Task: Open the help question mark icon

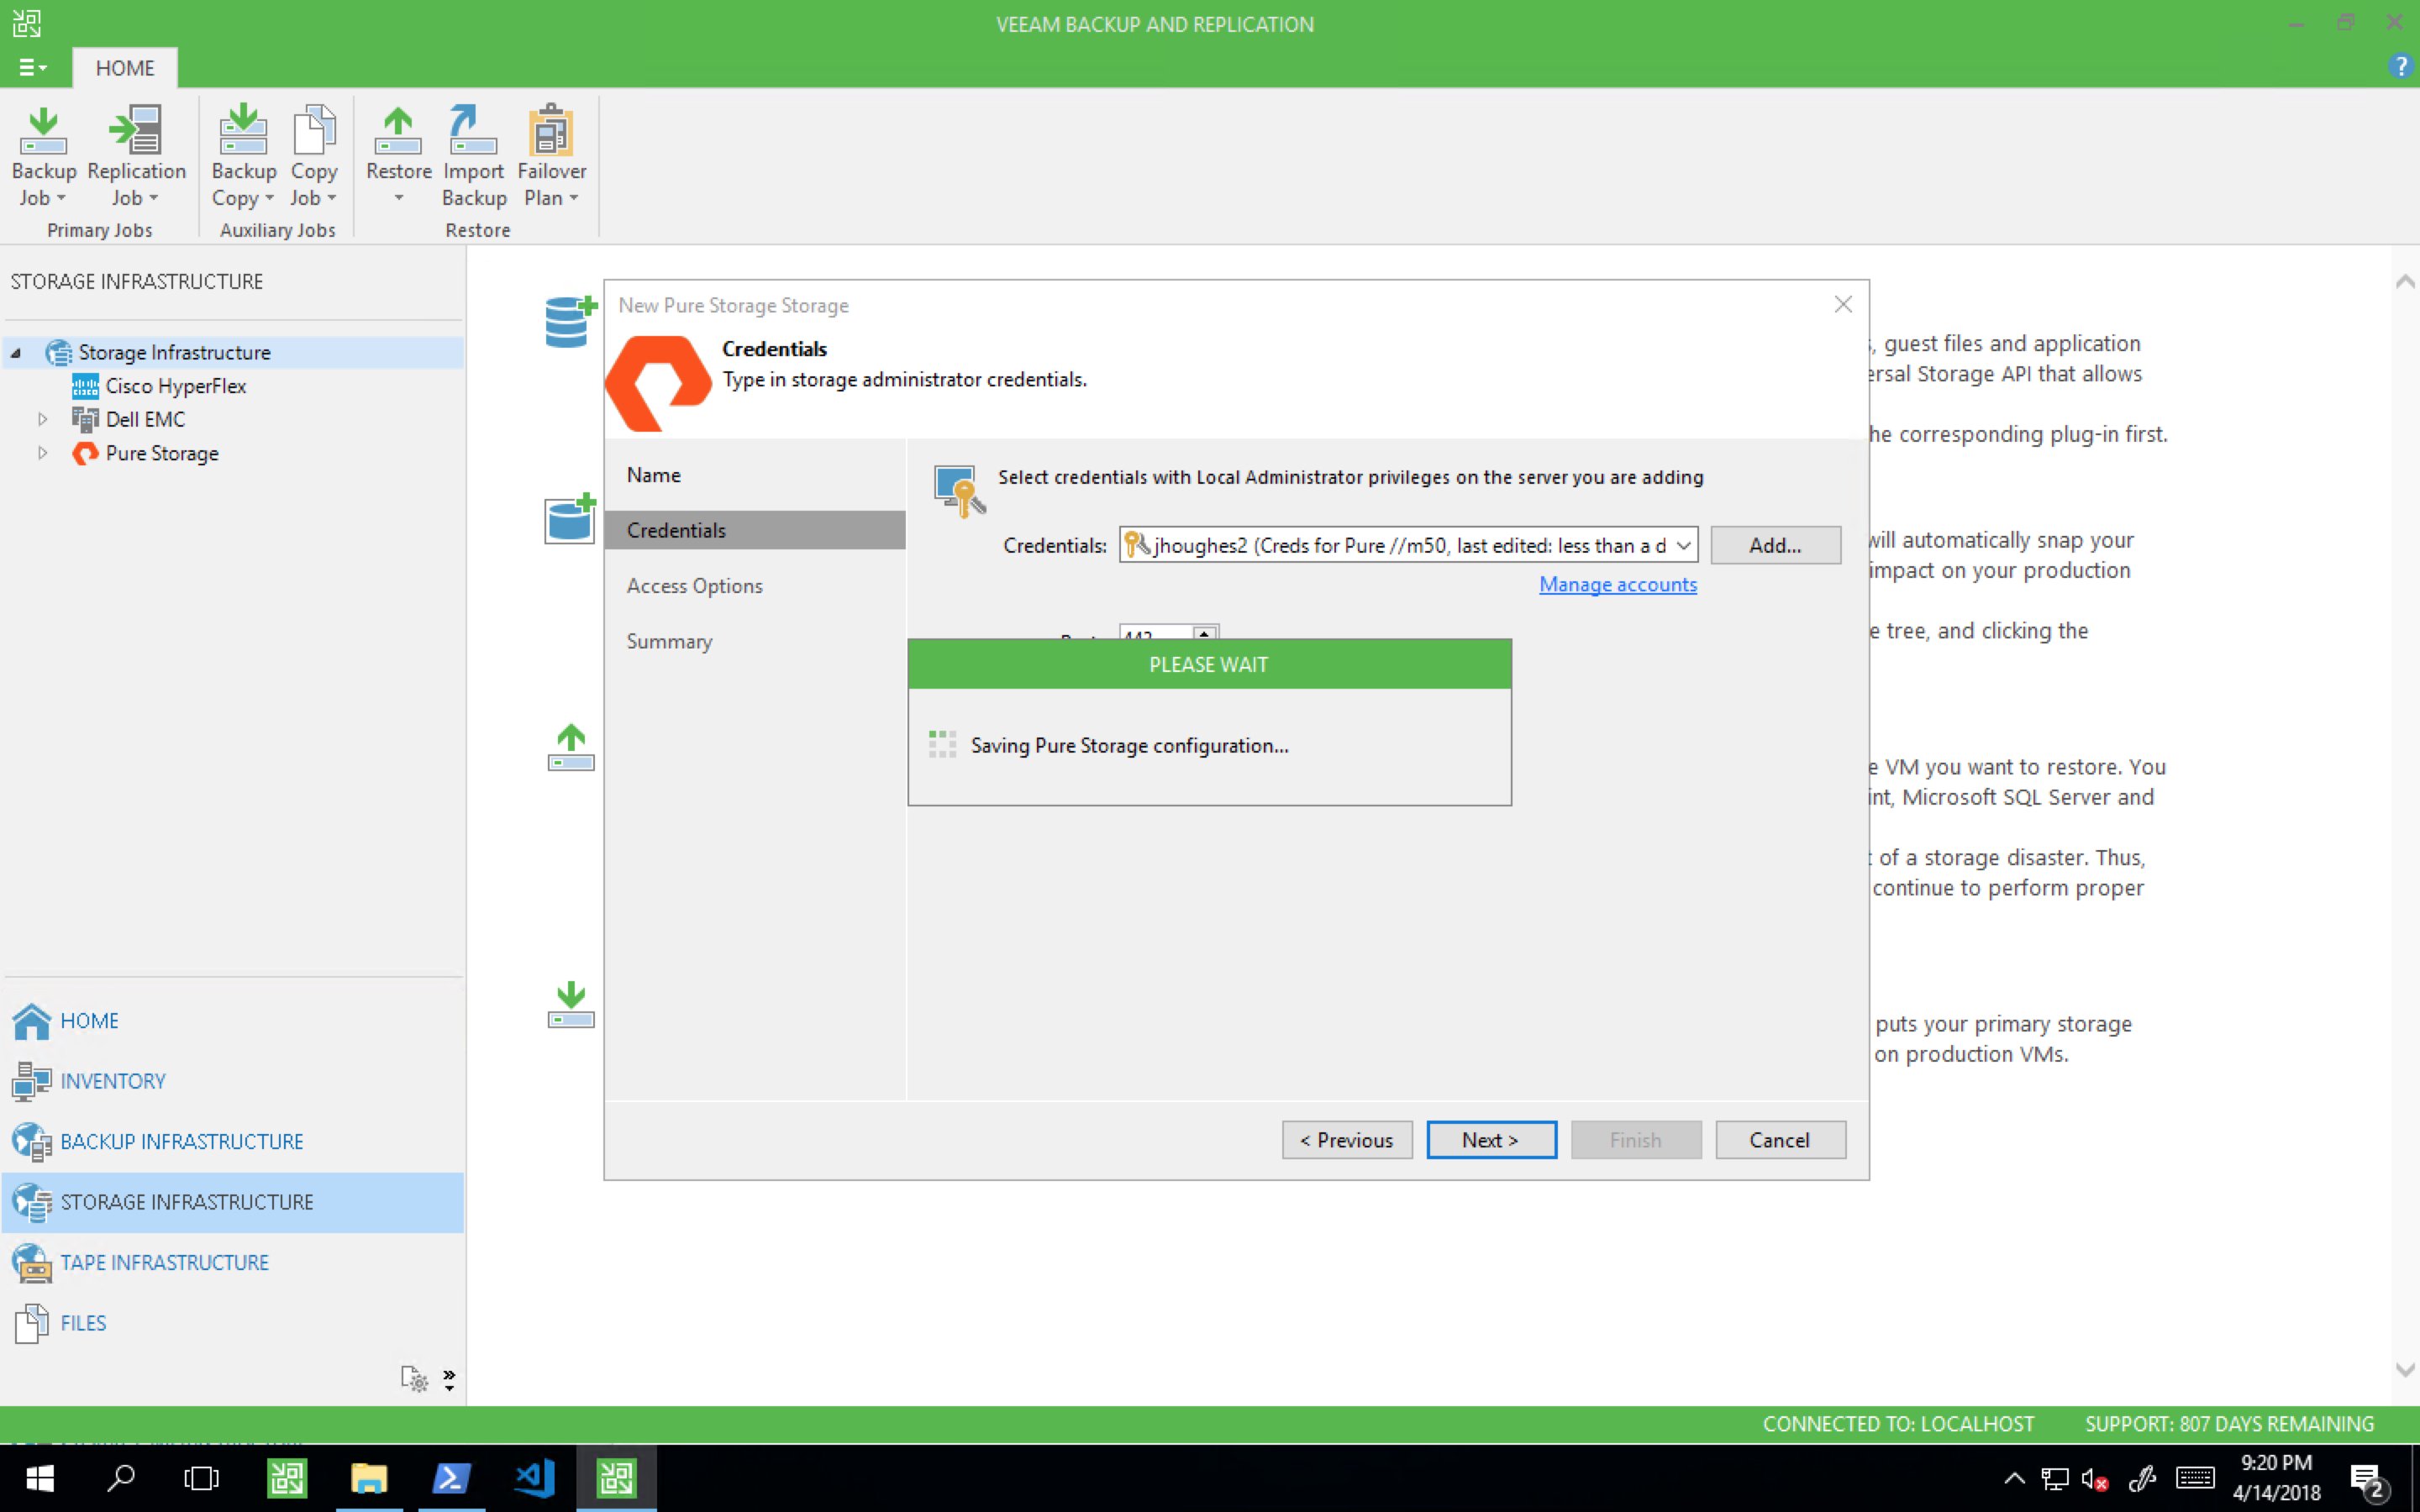Action: pos(2399,67)
